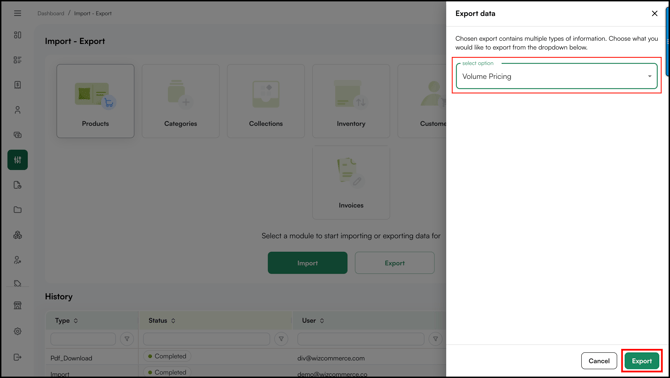Open the three-circles cluster icon in sidebar
Viewport: 670px width, 378px height.
point(18,235)
